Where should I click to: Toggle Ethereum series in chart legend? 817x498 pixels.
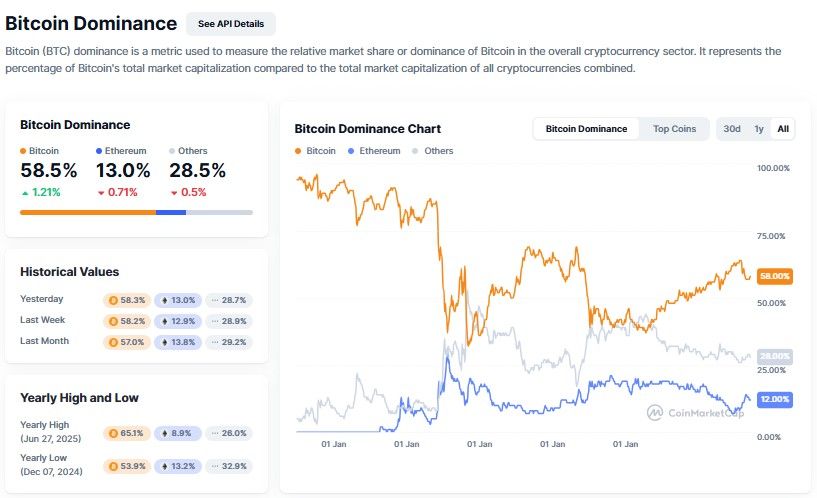point(374,151)
